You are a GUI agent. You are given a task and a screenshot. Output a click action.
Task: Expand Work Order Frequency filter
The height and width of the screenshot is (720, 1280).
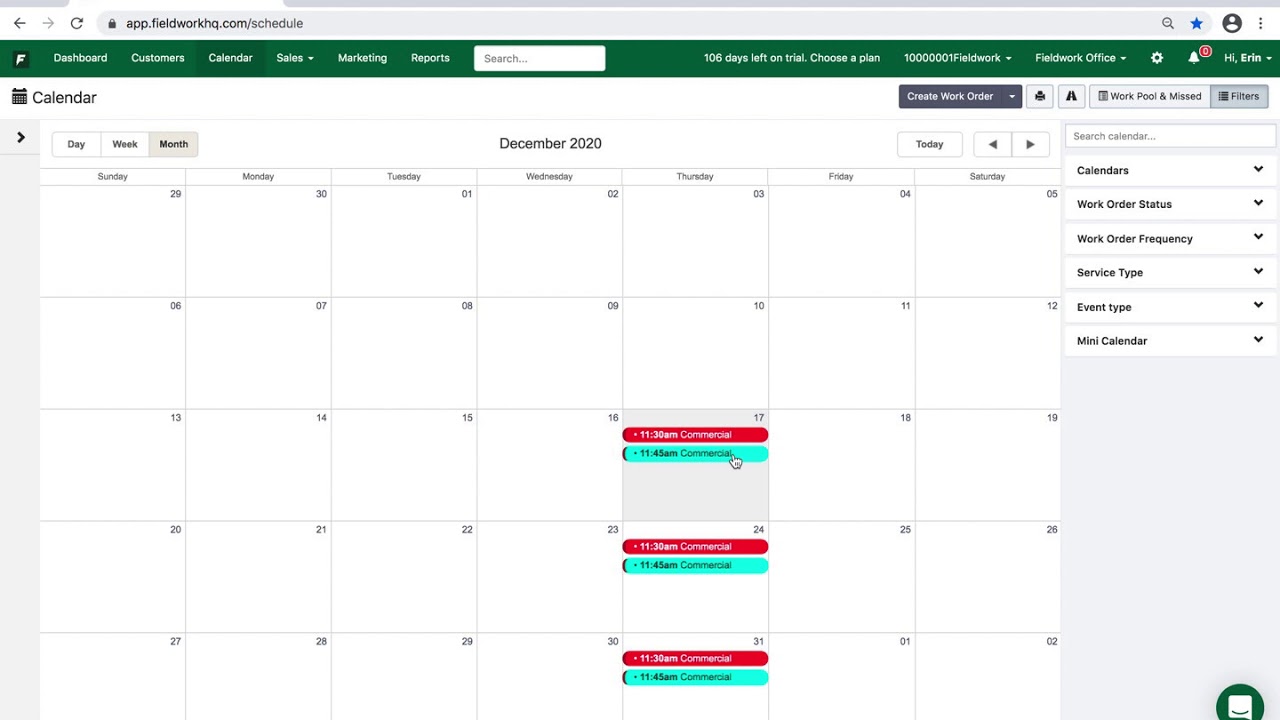pyautogui.click(x=1170, y=238)
